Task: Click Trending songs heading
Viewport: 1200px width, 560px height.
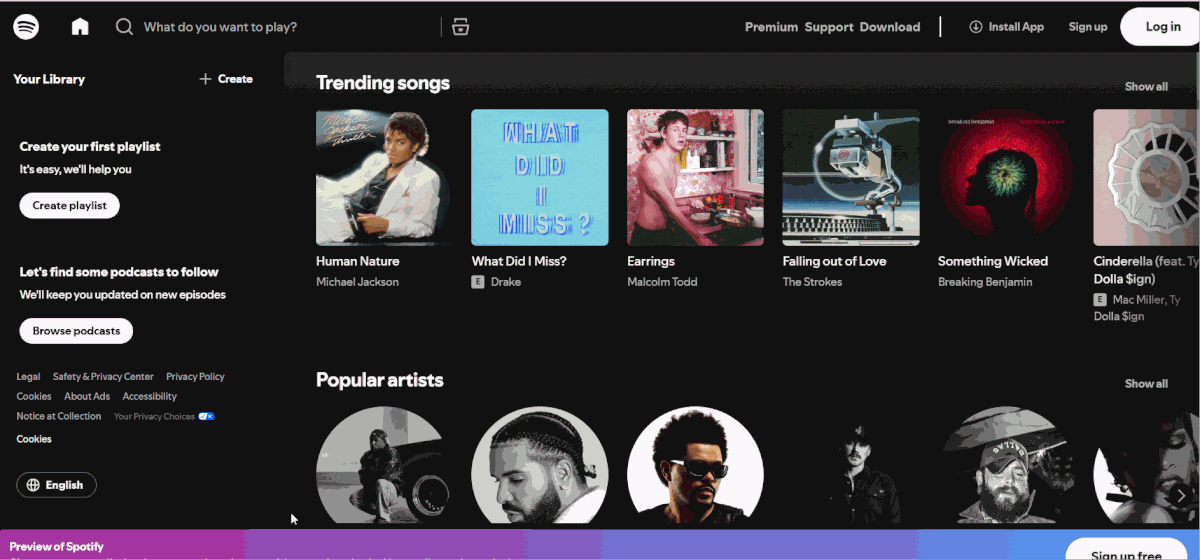Action: click(x=383, y=83)
